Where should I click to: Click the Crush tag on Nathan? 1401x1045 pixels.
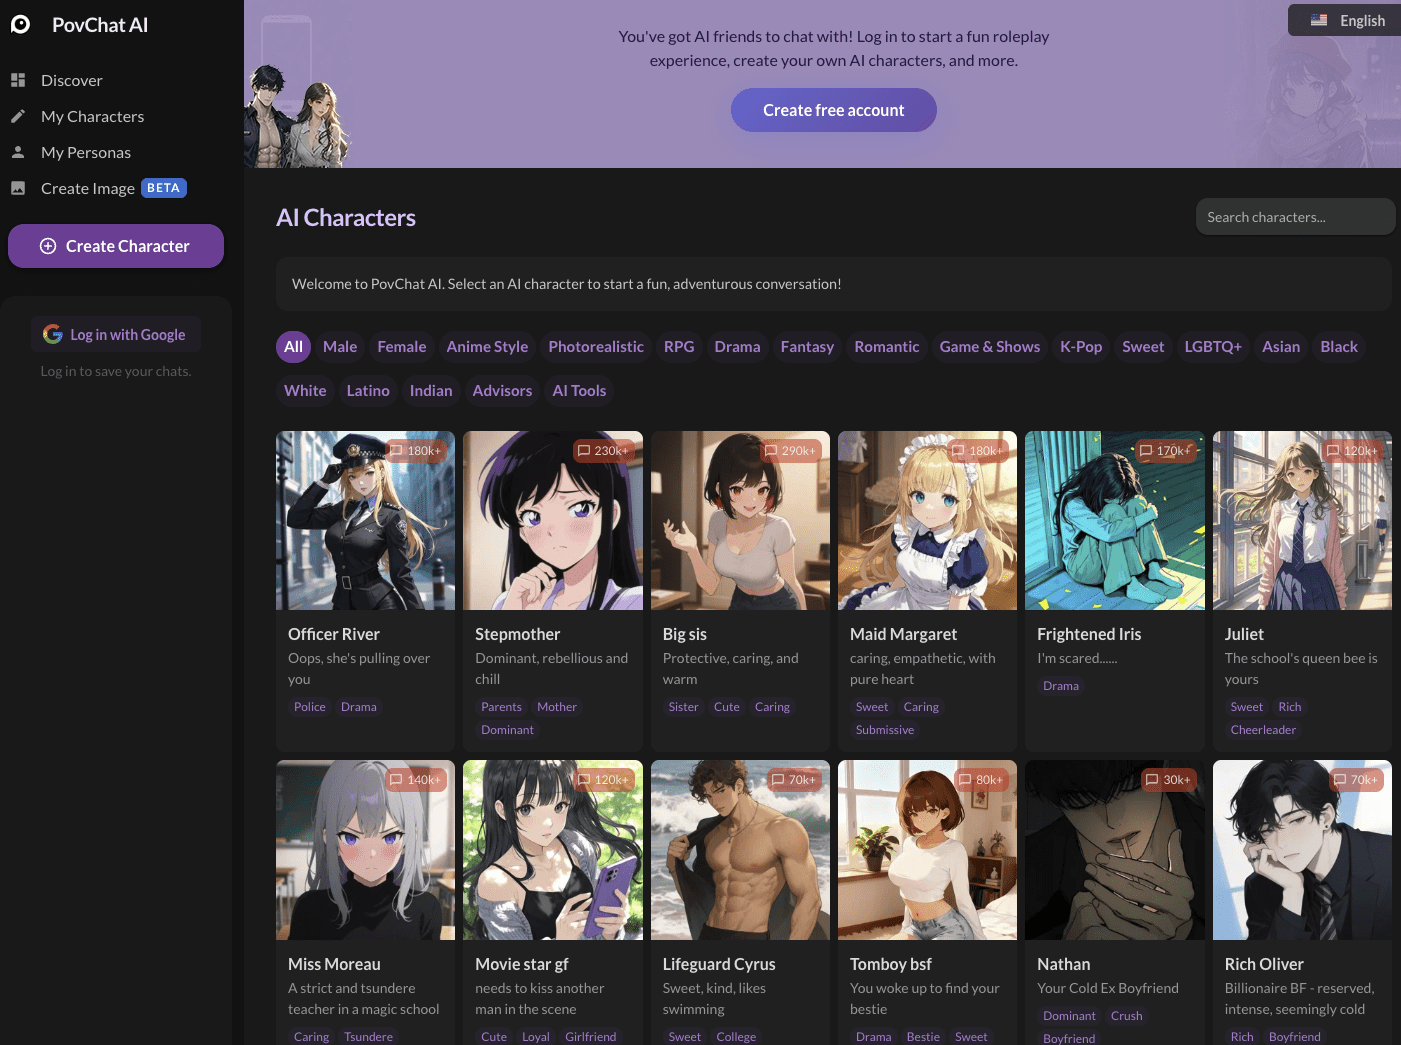[1126, 1016]
